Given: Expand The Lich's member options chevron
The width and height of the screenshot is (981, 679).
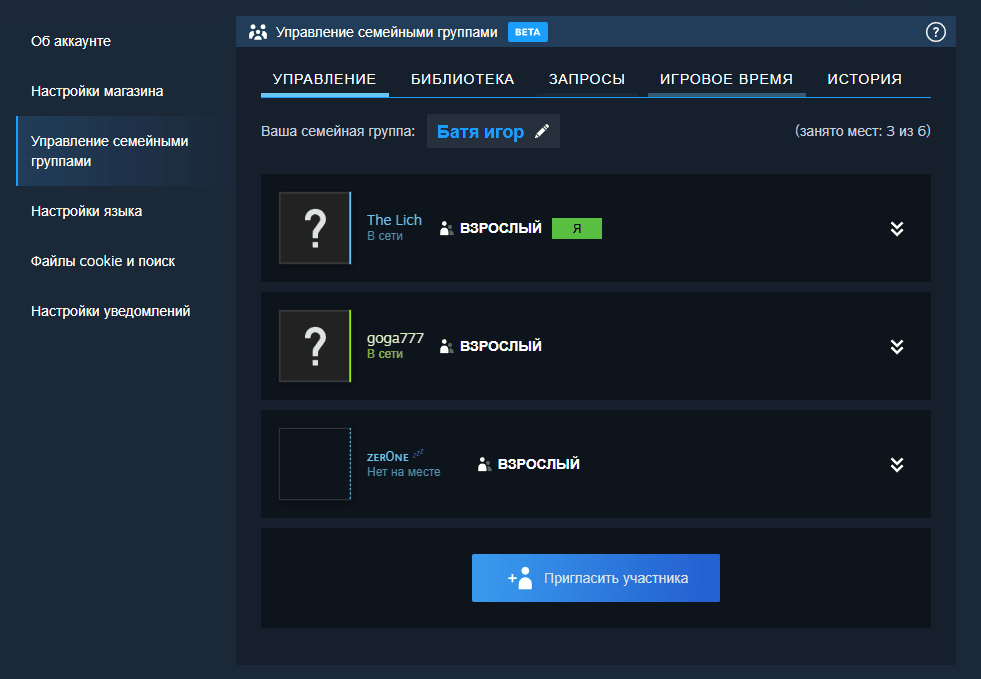Looking at the screenshot, I should tap(897, 228).
